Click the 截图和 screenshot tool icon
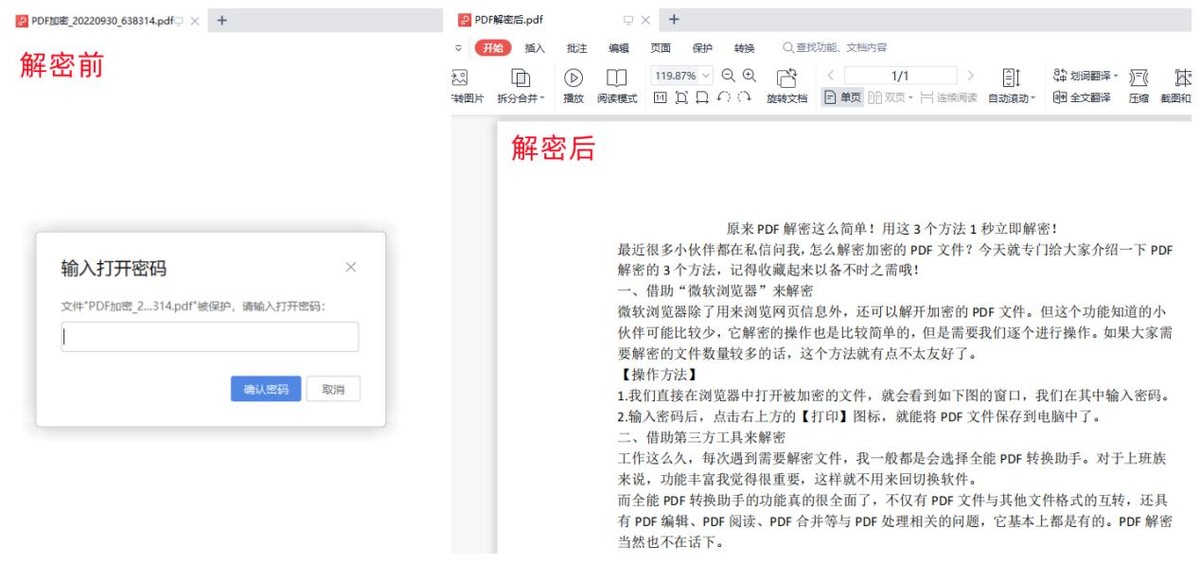Image resolution: width=1200 pixels, height=562 pixels. [1183, 77]
